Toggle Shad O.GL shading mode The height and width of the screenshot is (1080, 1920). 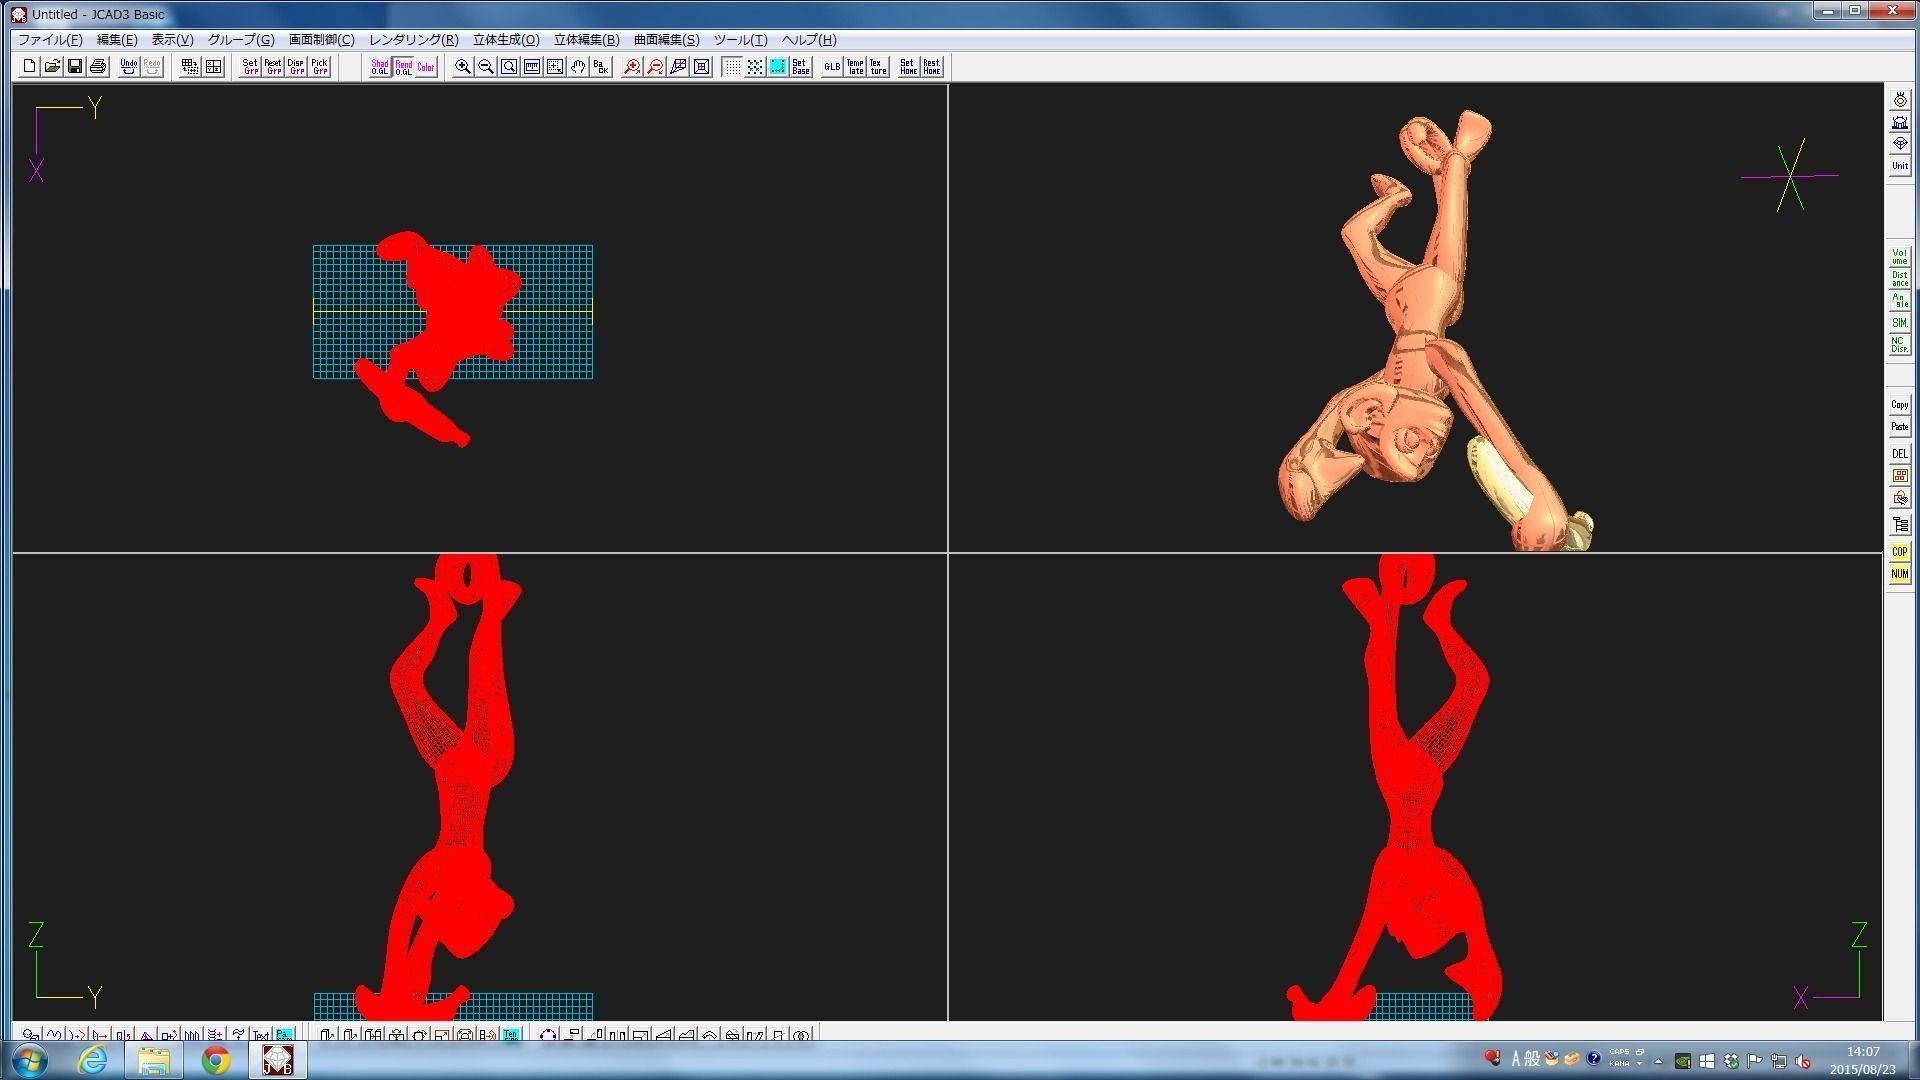(x=380, y=67)
